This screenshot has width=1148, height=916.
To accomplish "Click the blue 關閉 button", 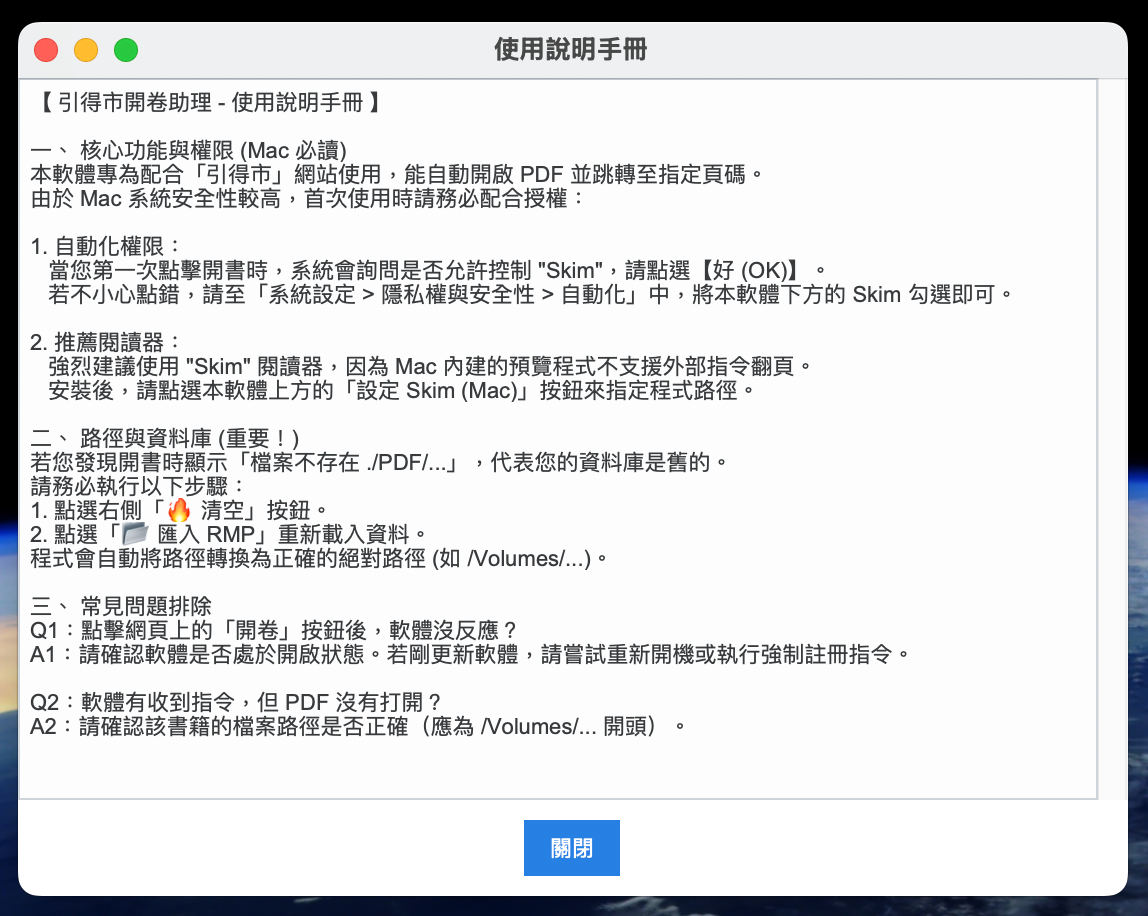I will [571, 848].
